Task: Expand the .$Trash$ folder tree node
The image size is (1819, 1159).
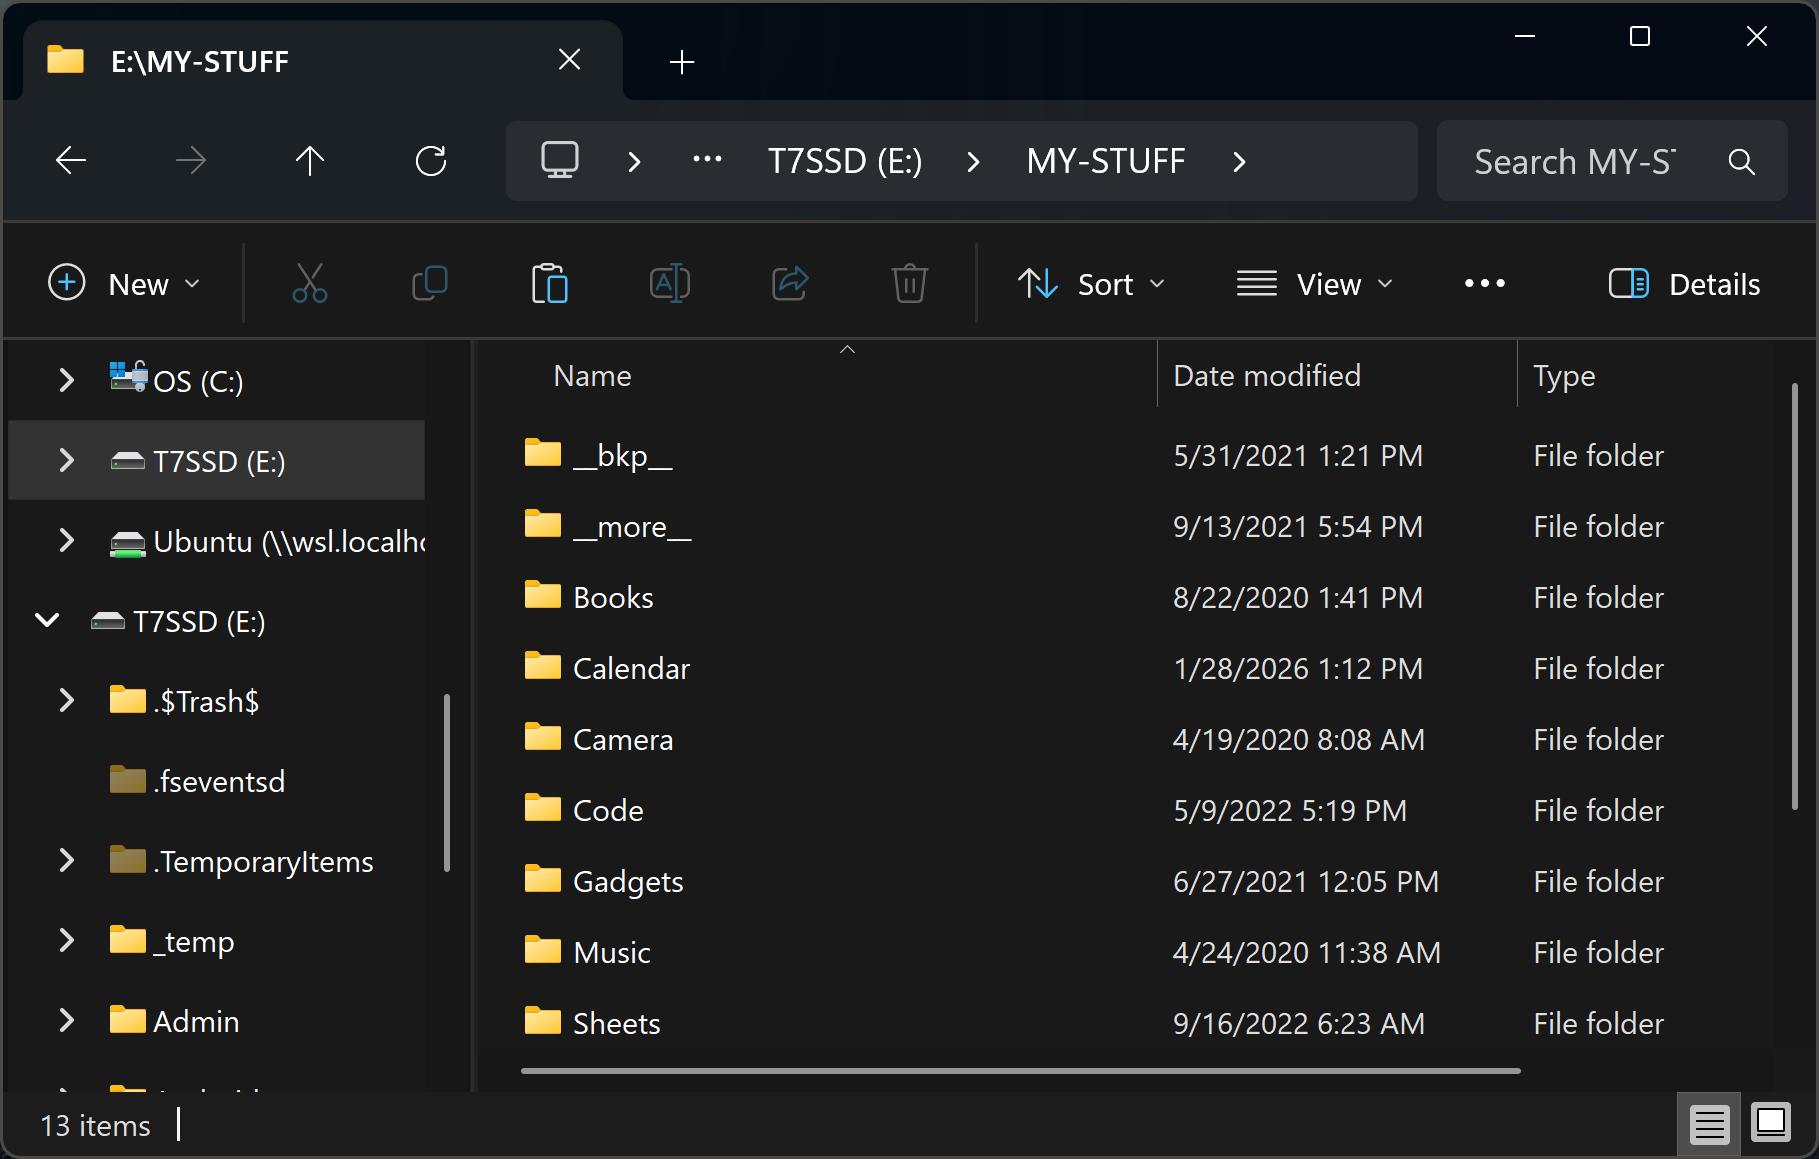Action: click(x=66, y=701)
